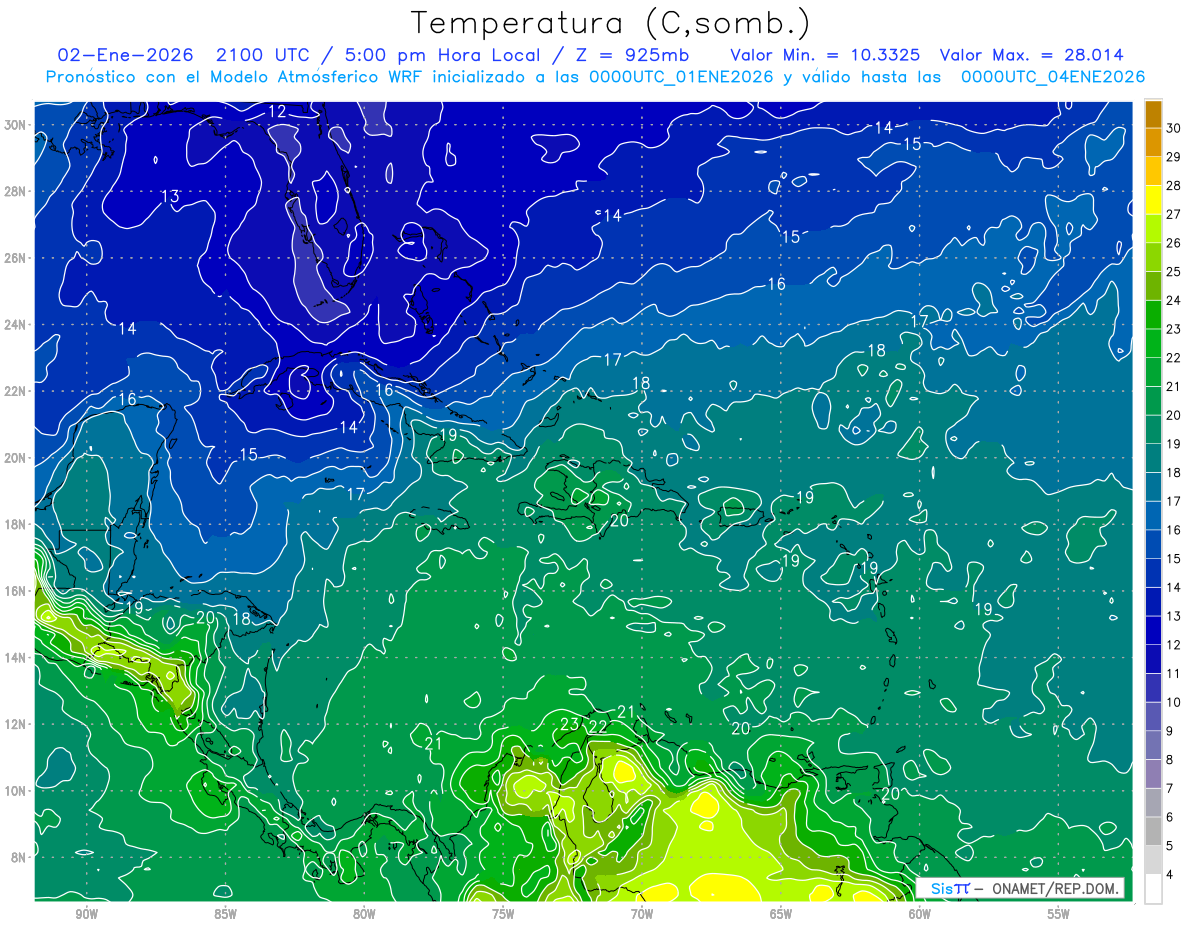Click the 'ONAMET/REP.DOM.' credit label
This screenshot has height=927, width=1200.
click(x=1055, y=888)
